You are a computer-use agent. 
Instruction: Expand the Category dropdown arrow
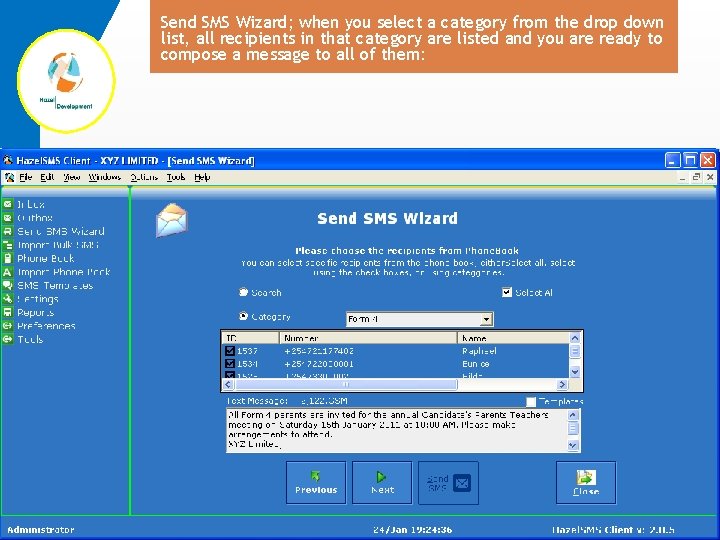[x=486, y=319]
